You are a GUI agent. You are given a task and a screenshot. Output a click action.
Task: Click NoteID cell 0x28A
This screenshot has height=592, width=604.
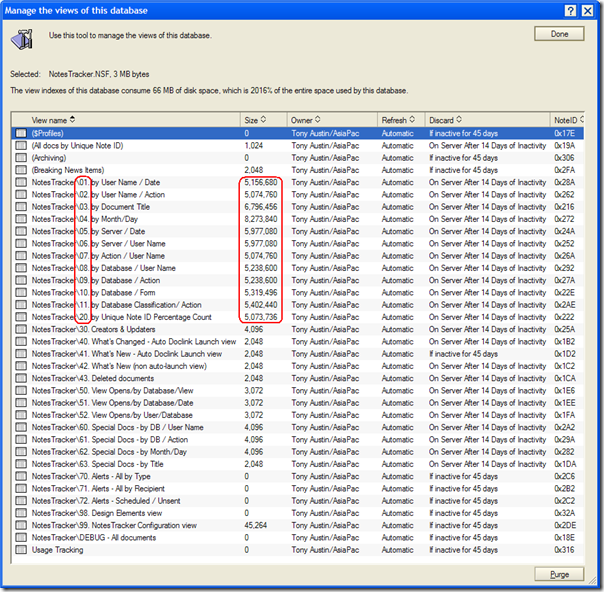click(x=564, y=182)
